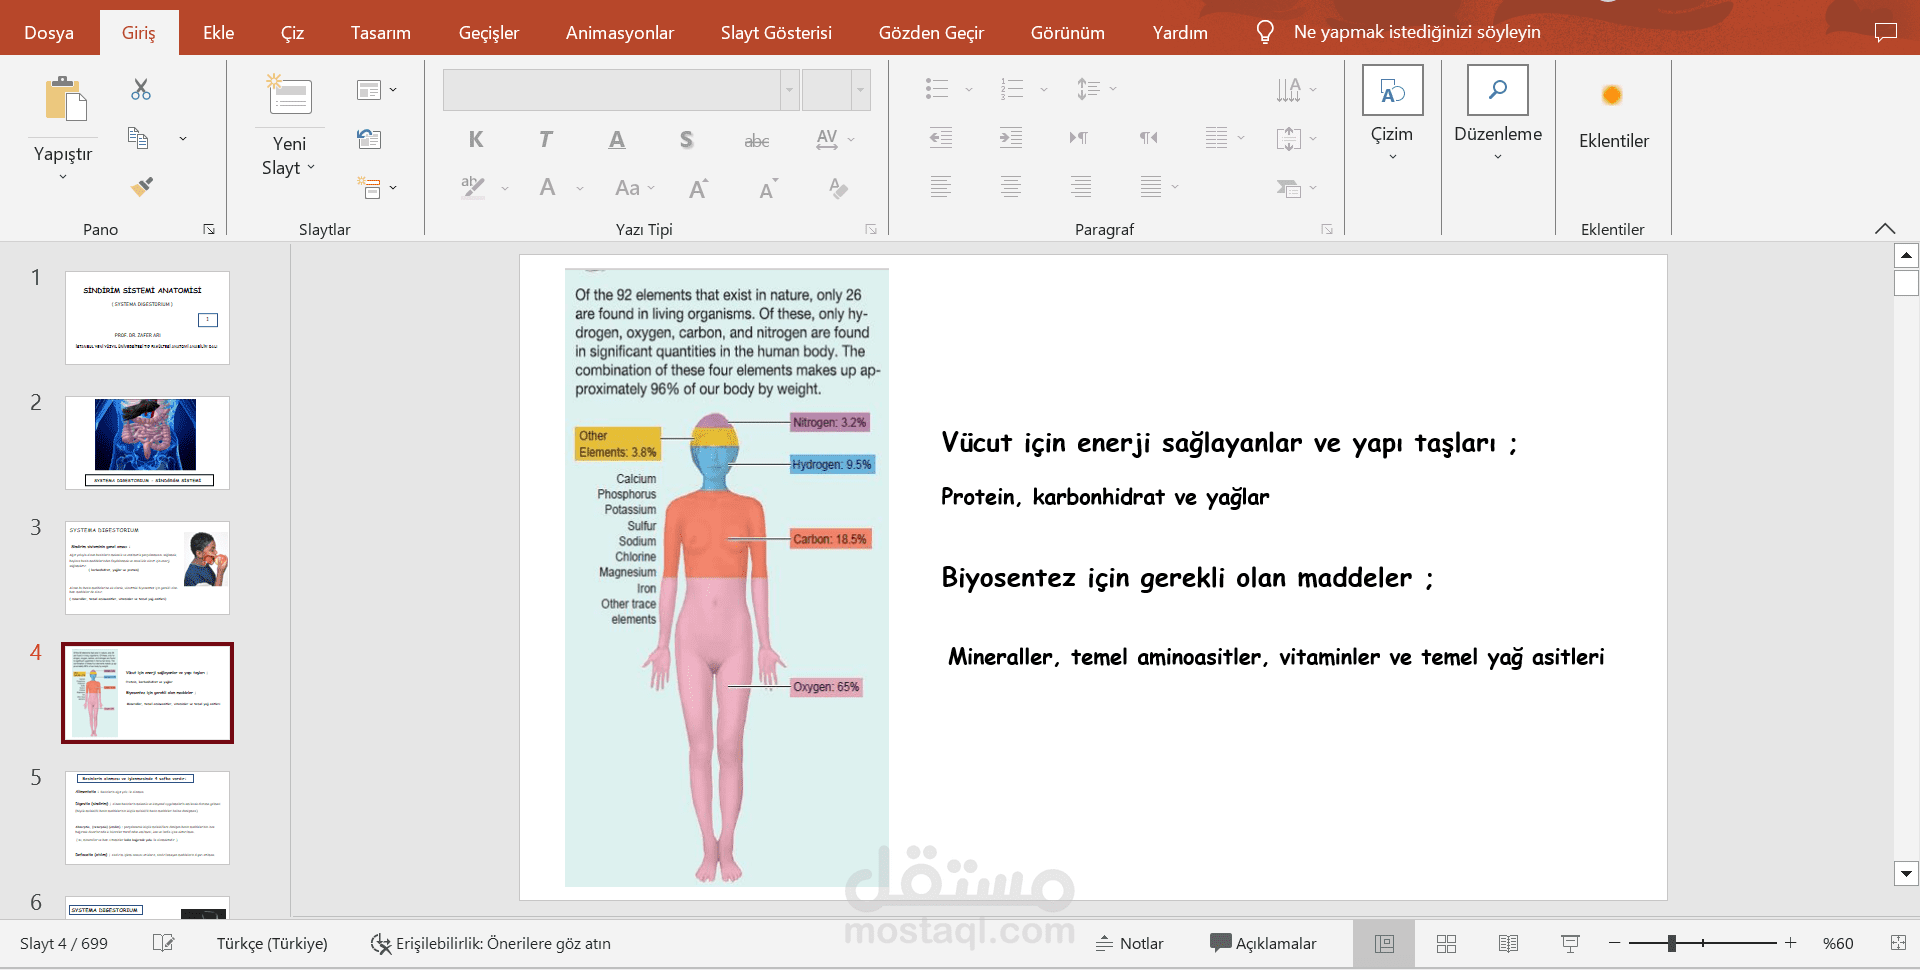Viewport: 1920px width, 970px height.
Task: Click the right-to-left text direction icon
Action: (1149, 138)
